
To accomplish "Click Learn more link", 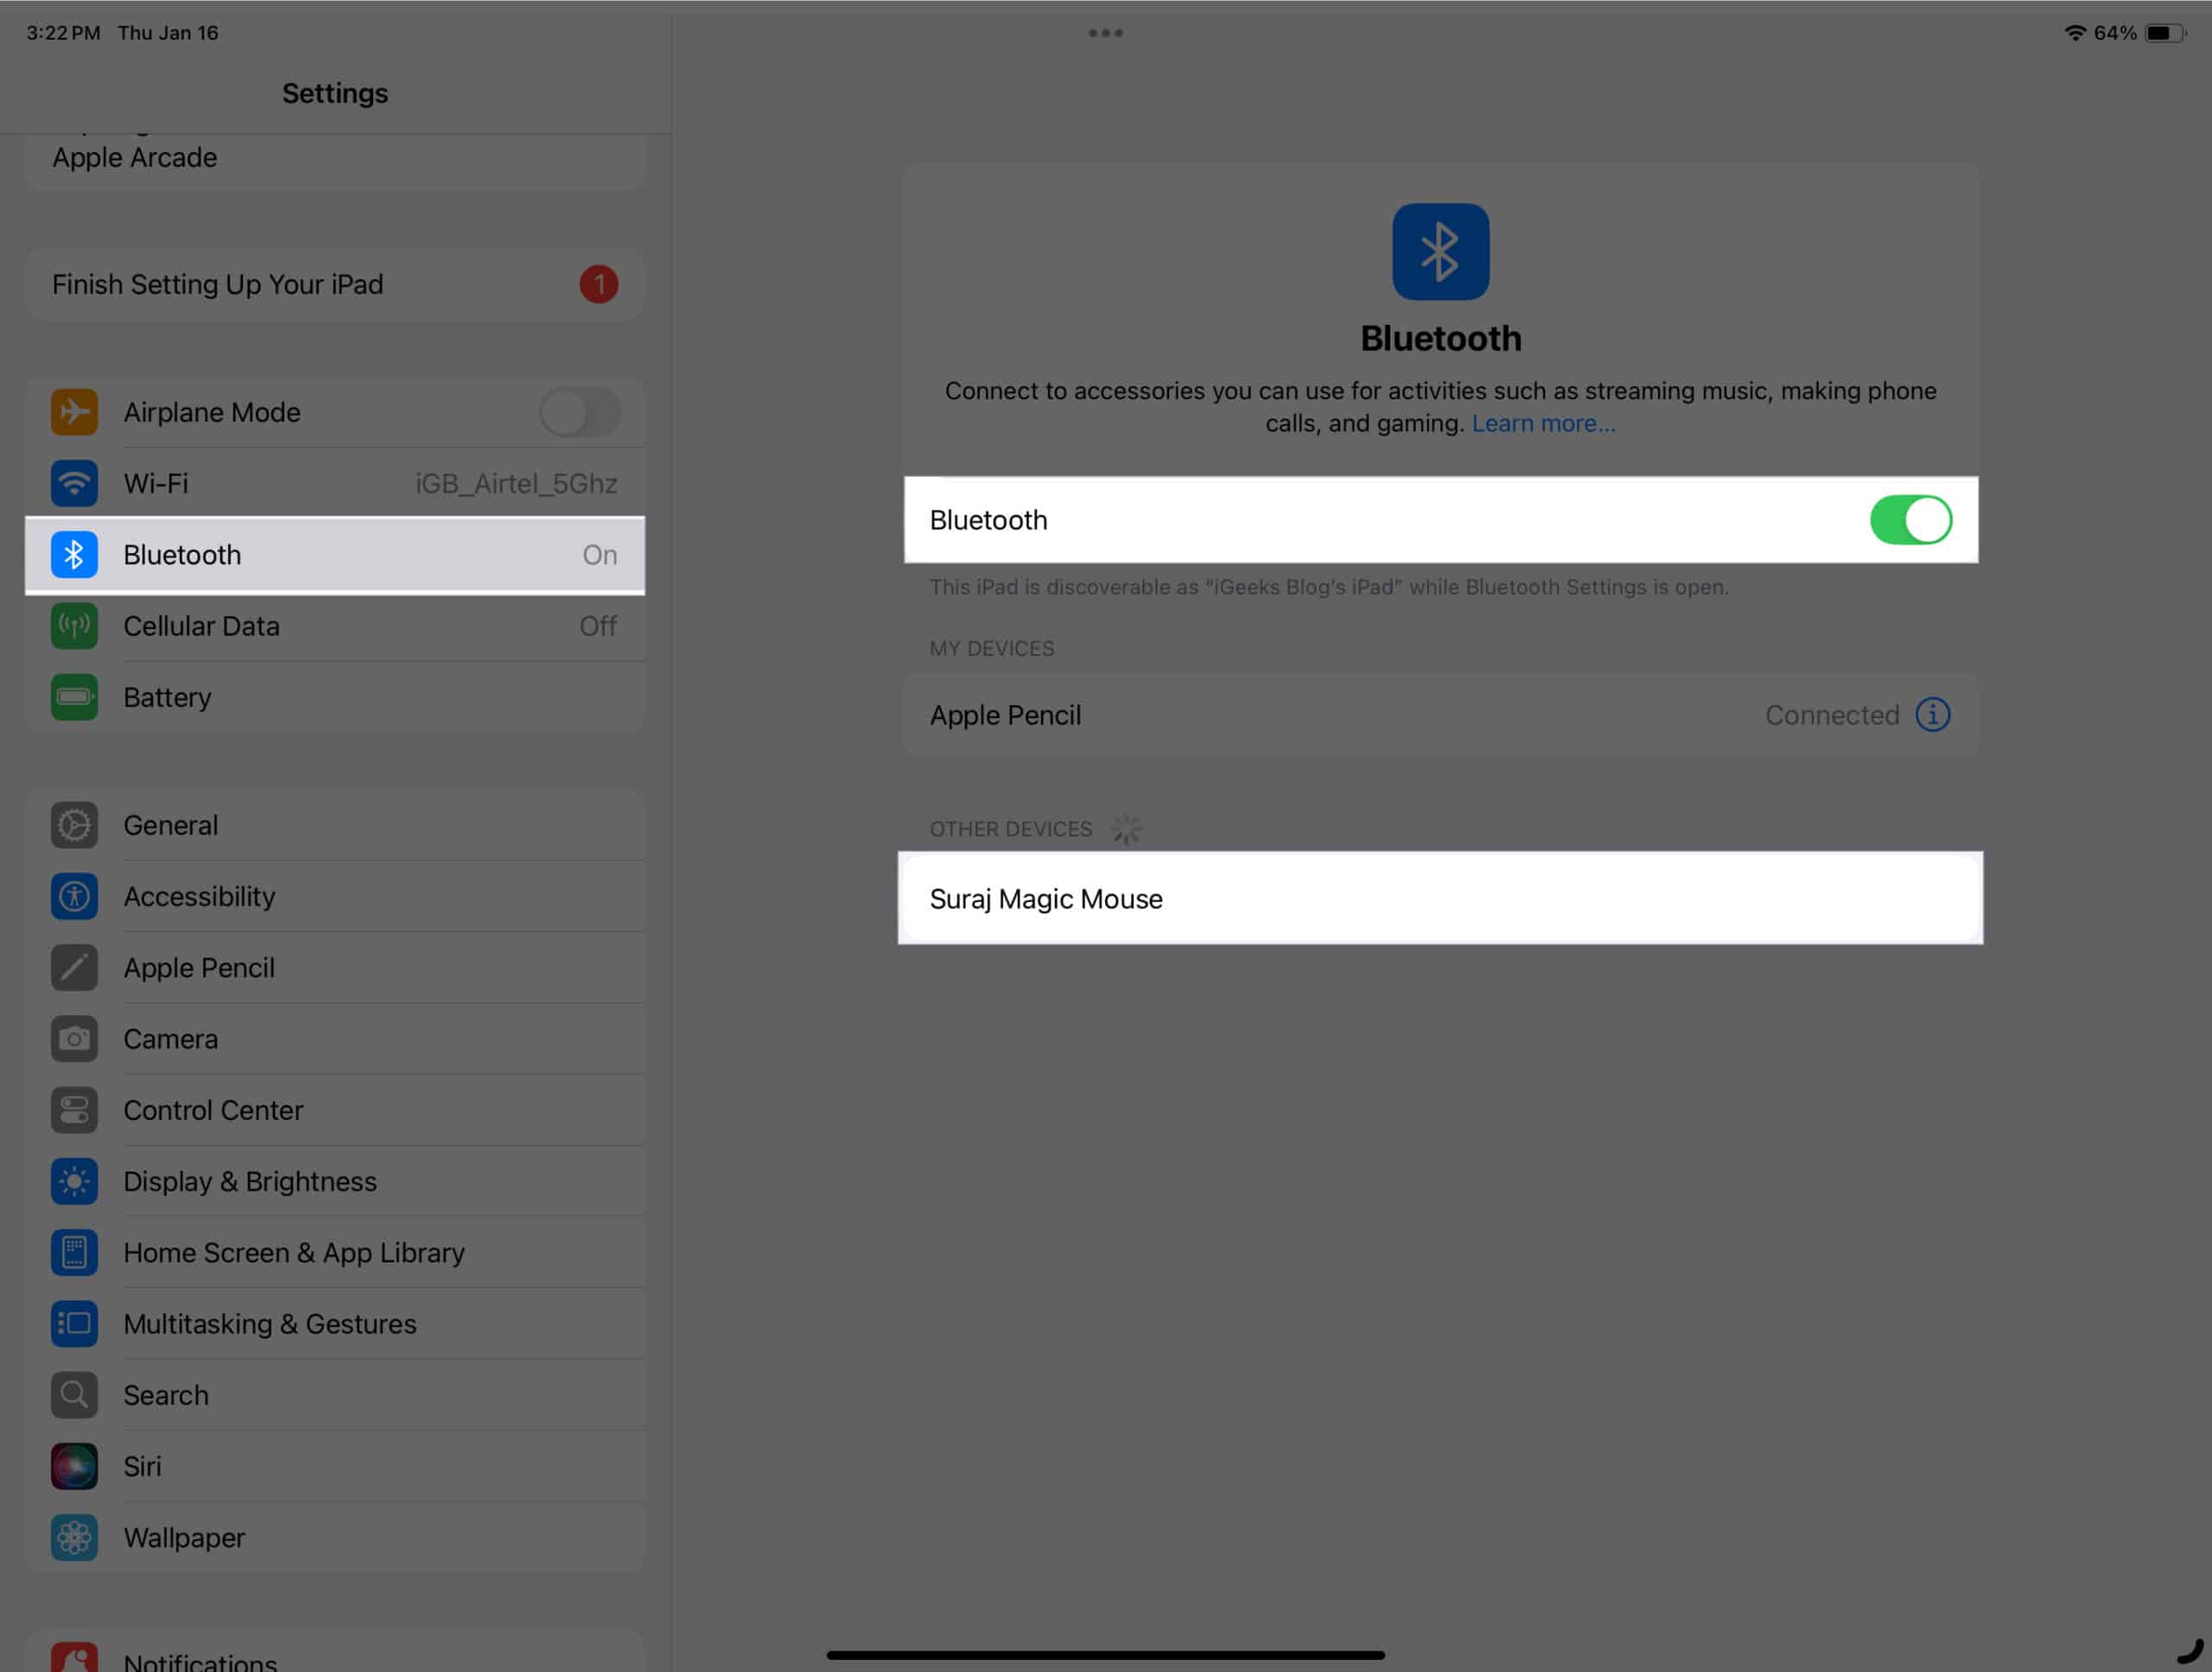I will pyautogui.click(x=1543, y=423).
